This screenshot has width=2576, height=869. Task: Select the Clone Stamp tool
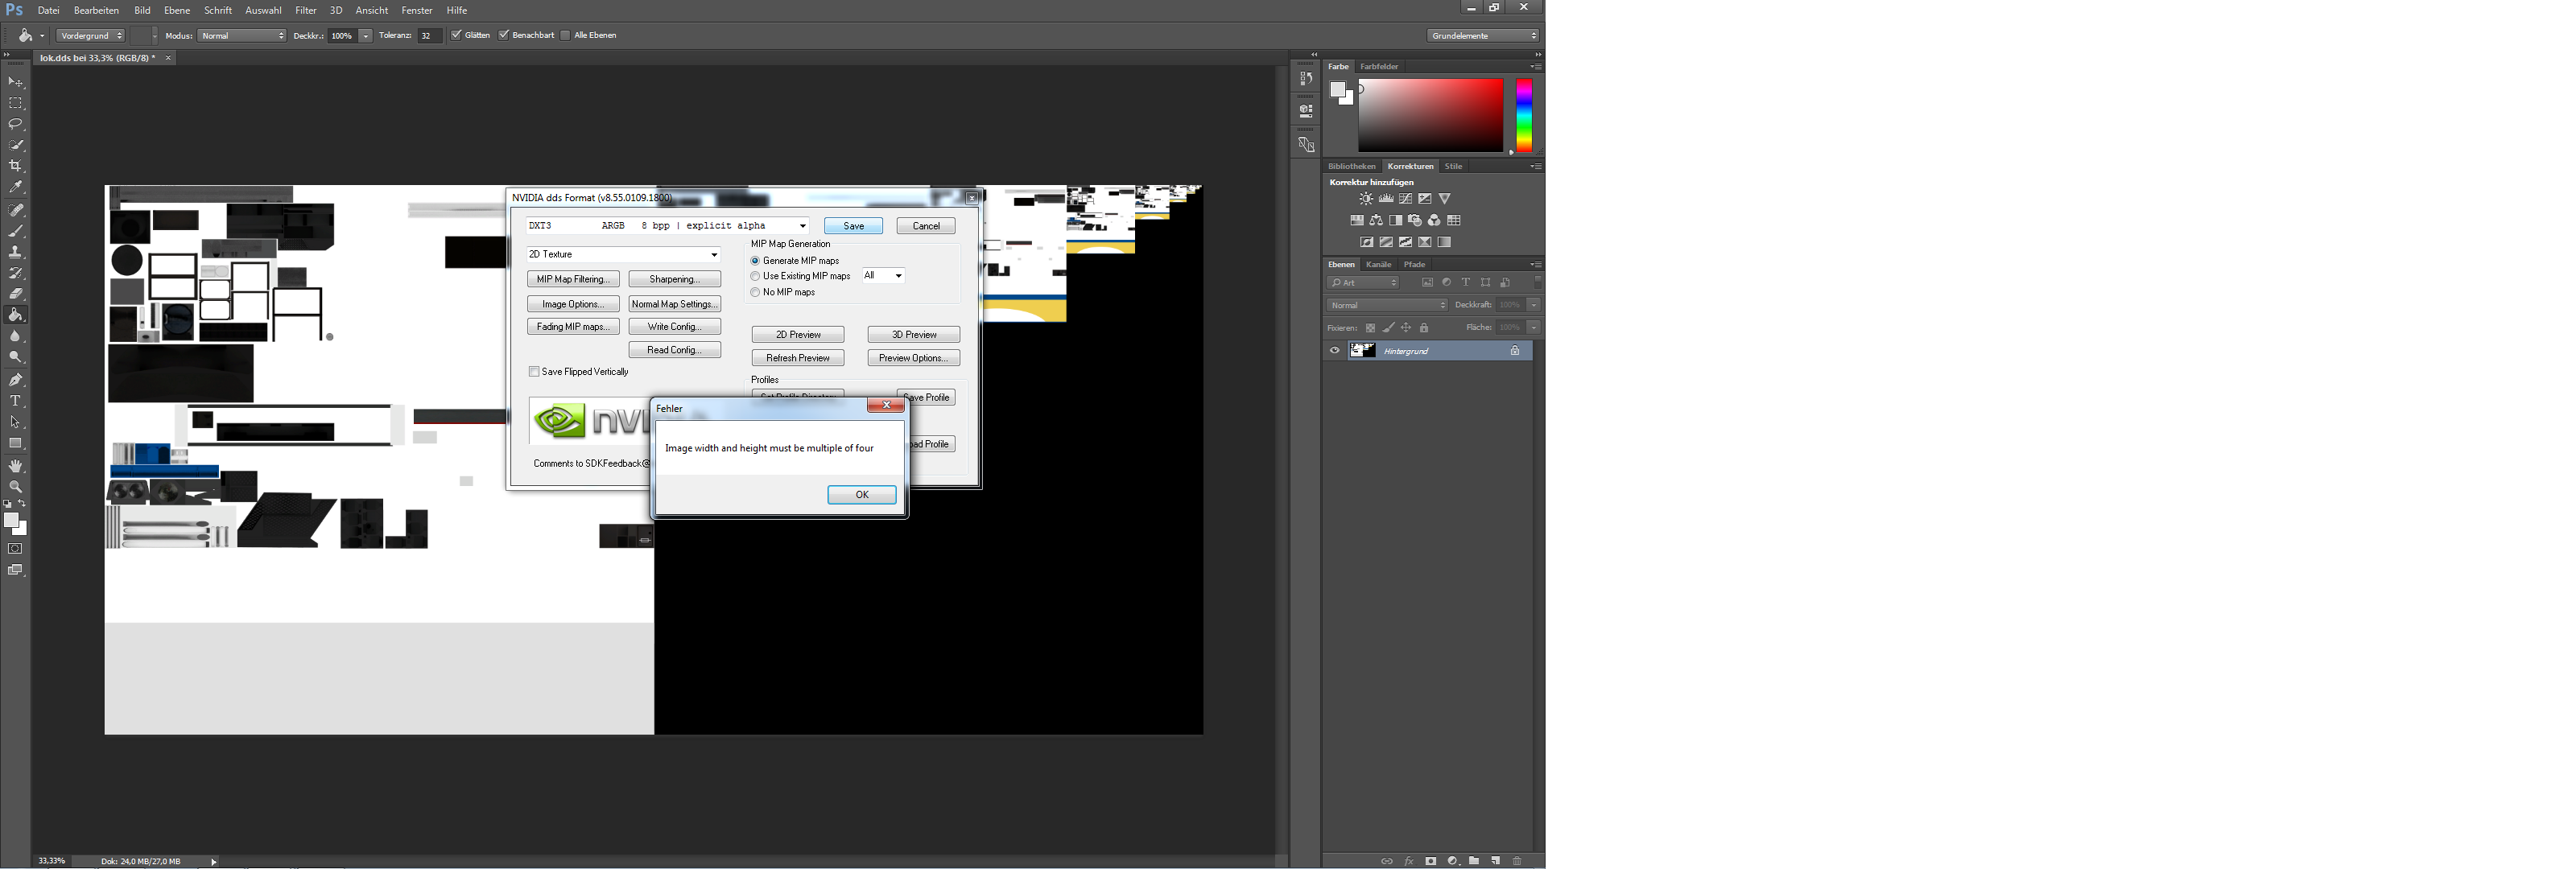(16, 252)
